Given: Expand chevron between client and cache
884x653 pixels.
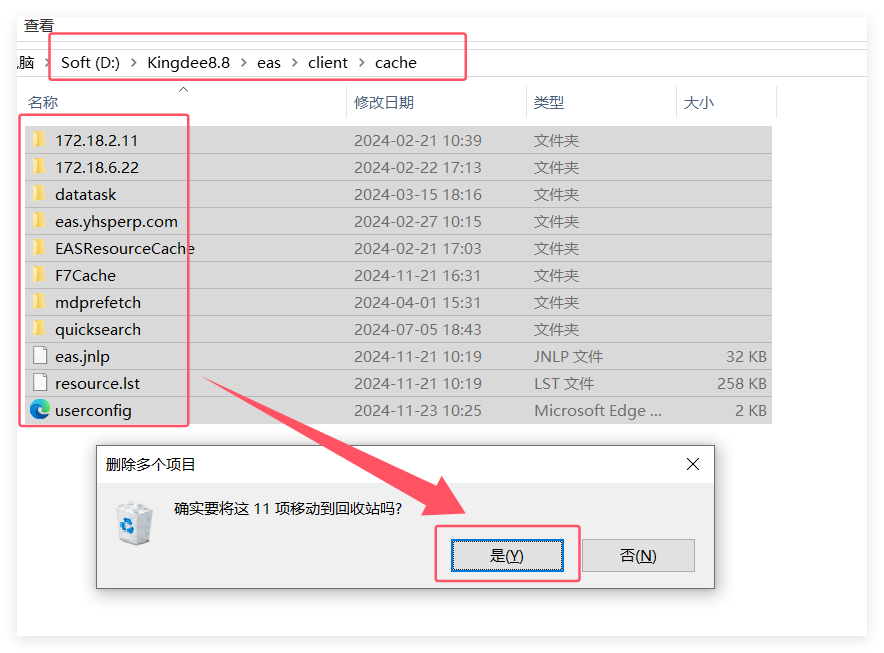Looking at the screenshot, I should tap(361, 63).
